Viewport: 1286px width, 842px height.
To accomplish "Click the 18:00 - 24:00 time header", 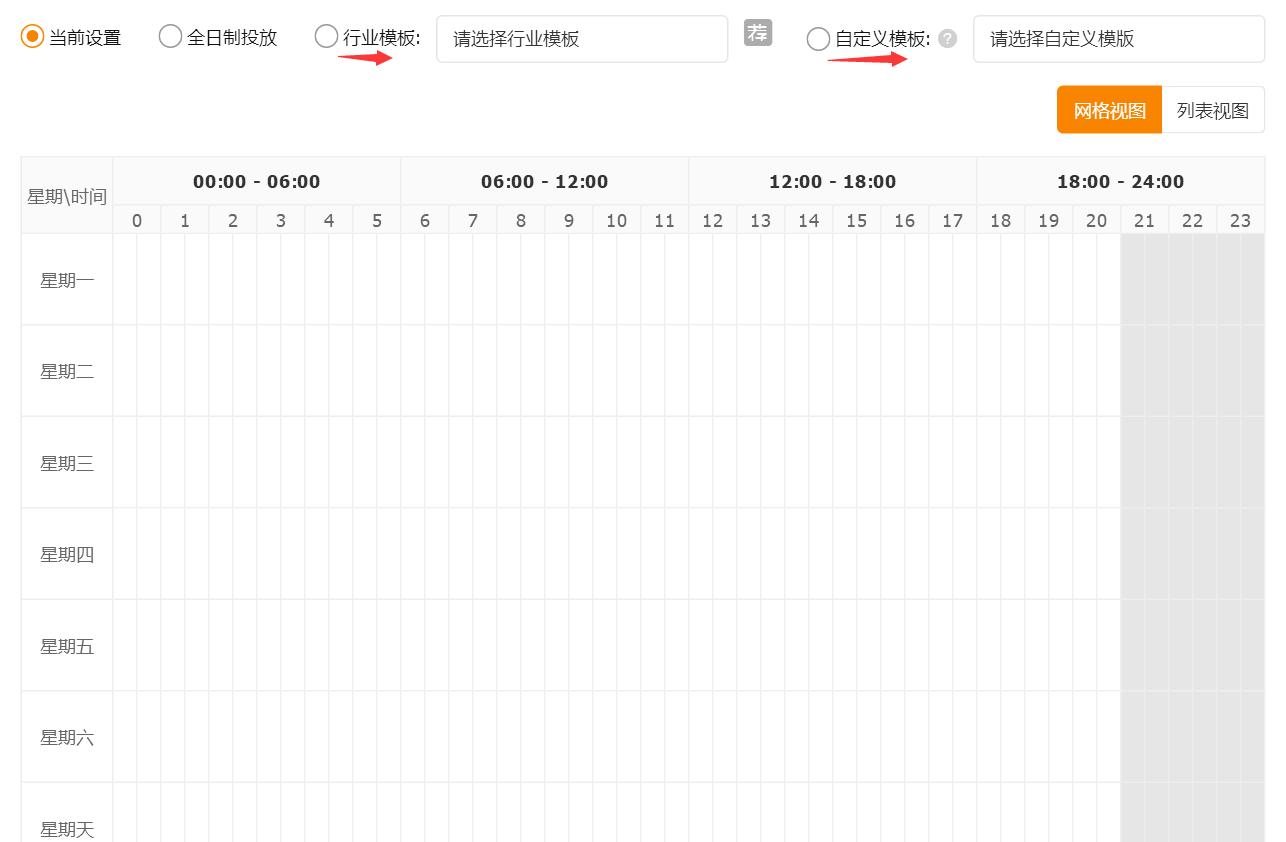I will (x=1120, y=181).
